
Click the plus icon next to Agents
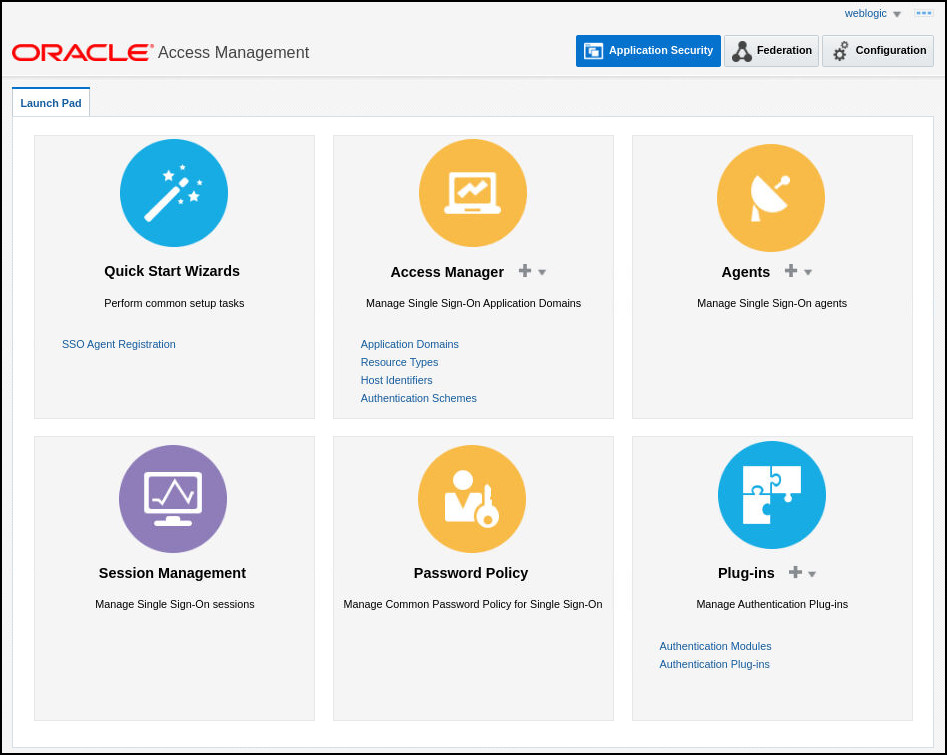pos(791,271)
